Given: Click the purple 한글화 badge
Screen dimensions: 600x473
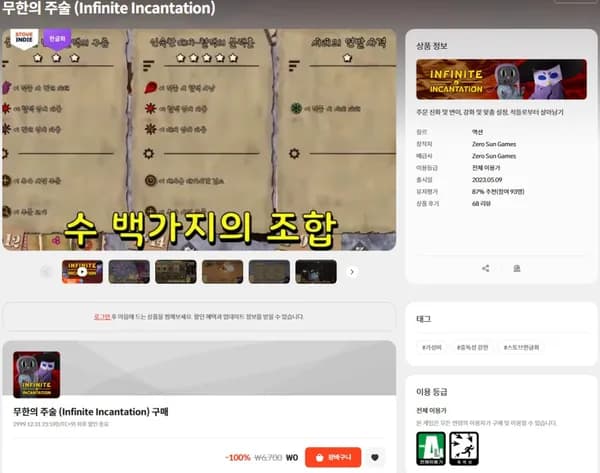Looking at the screenshot, I should [x=57, y=39].
